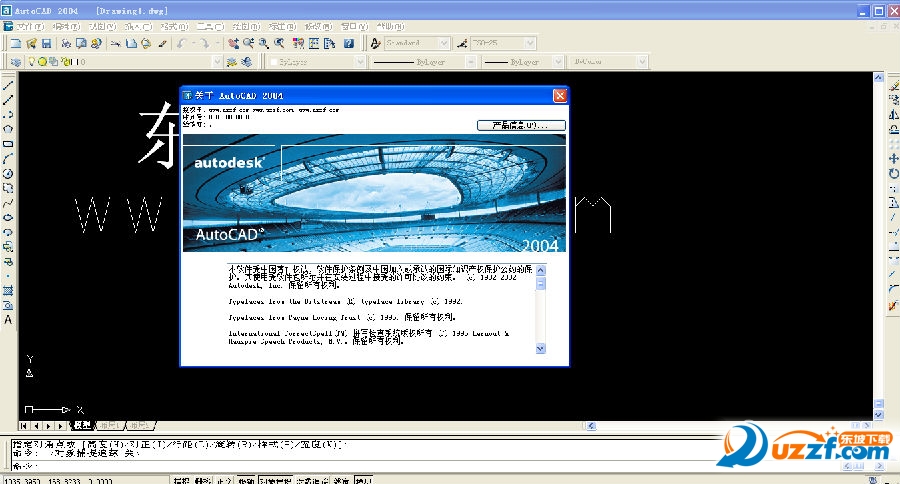Click the Zoom Previous icon

279,44
